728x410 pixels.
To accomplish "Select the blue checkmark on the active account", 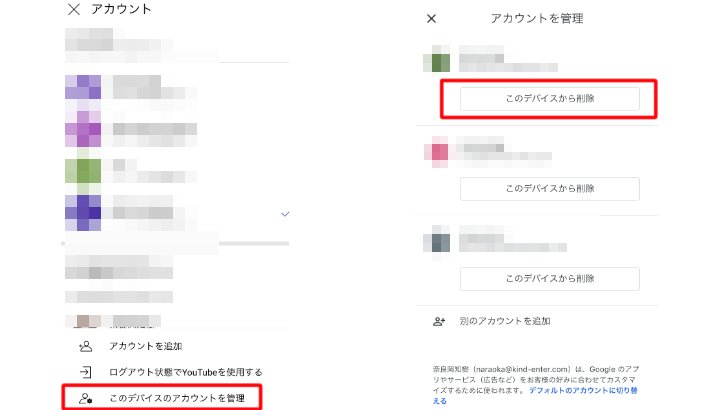I will point(285,214).
